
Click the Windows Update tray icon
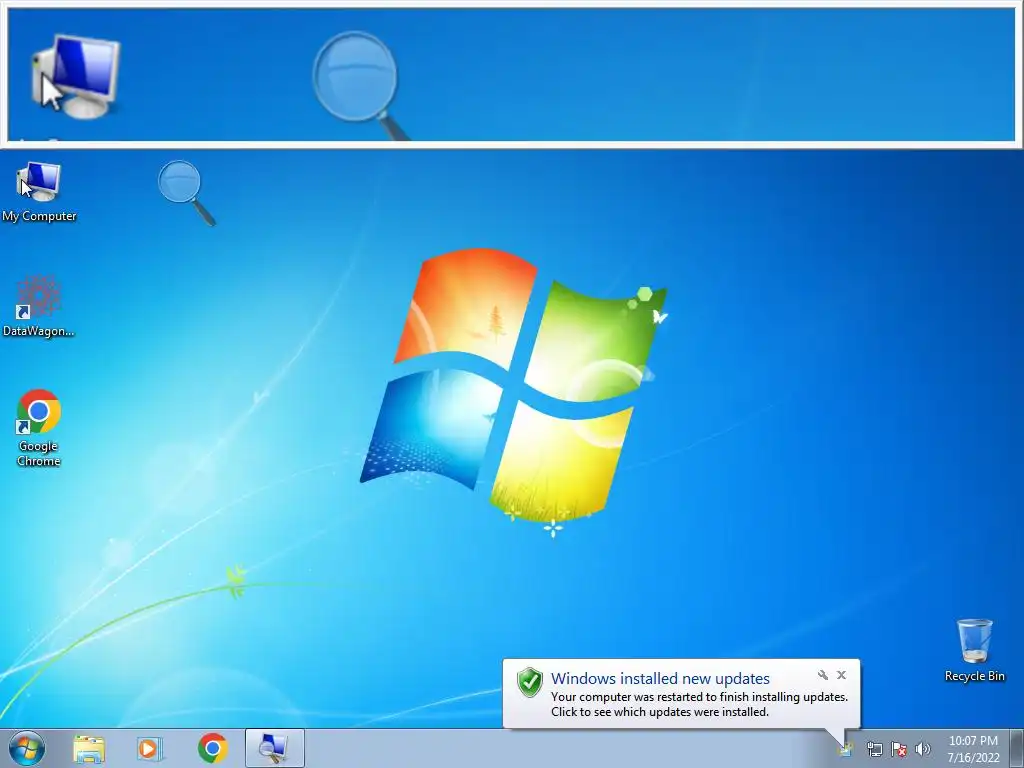pos(846,749)
